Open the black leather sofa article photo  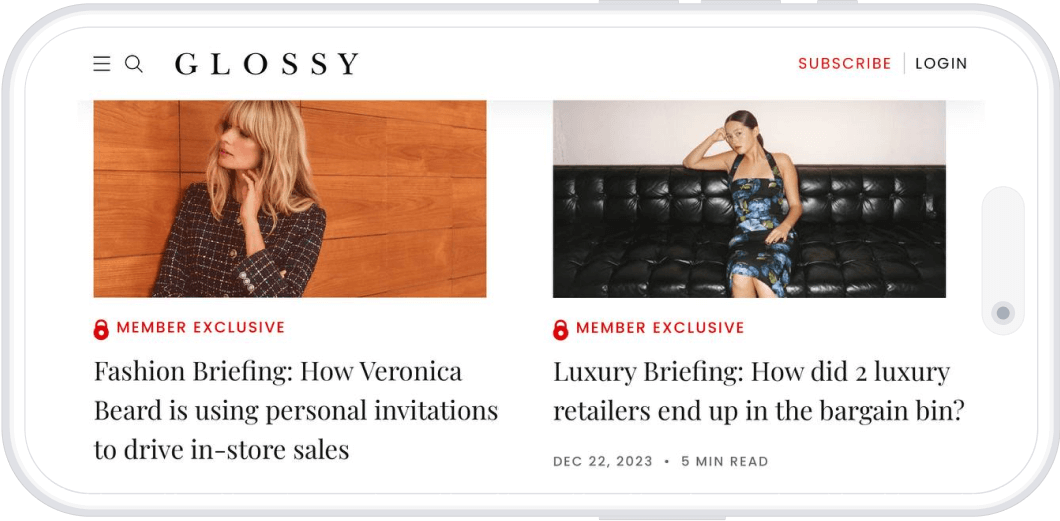(749, 199)
